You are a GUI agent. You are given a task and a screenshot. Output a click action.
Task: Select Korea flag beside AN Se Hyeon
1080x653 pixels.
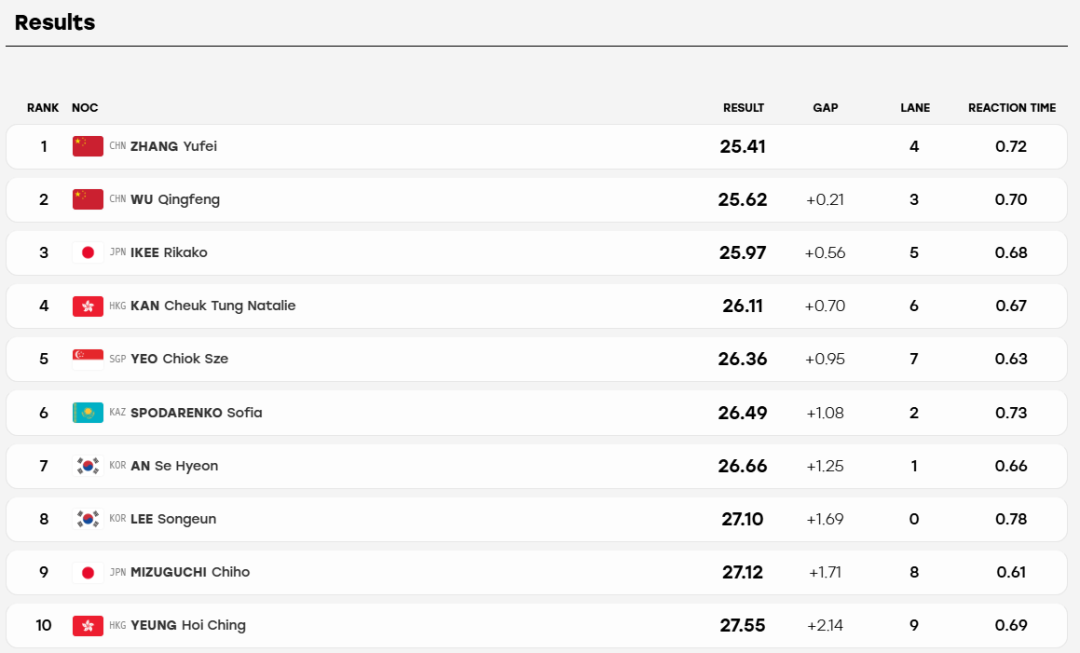87,466
